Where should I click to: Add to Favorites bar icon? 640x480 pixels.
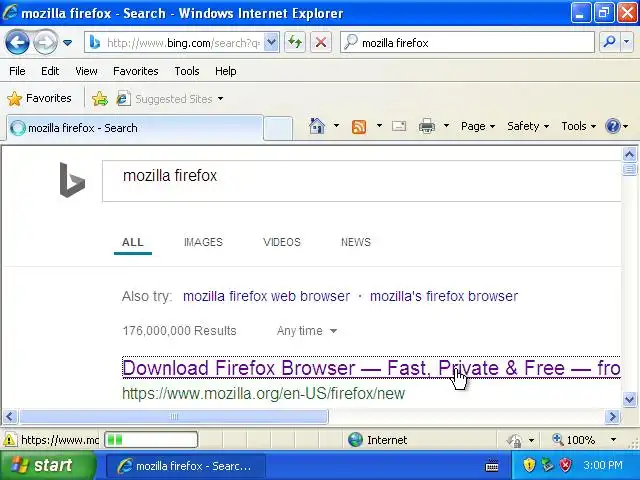(x=100, y=98)
